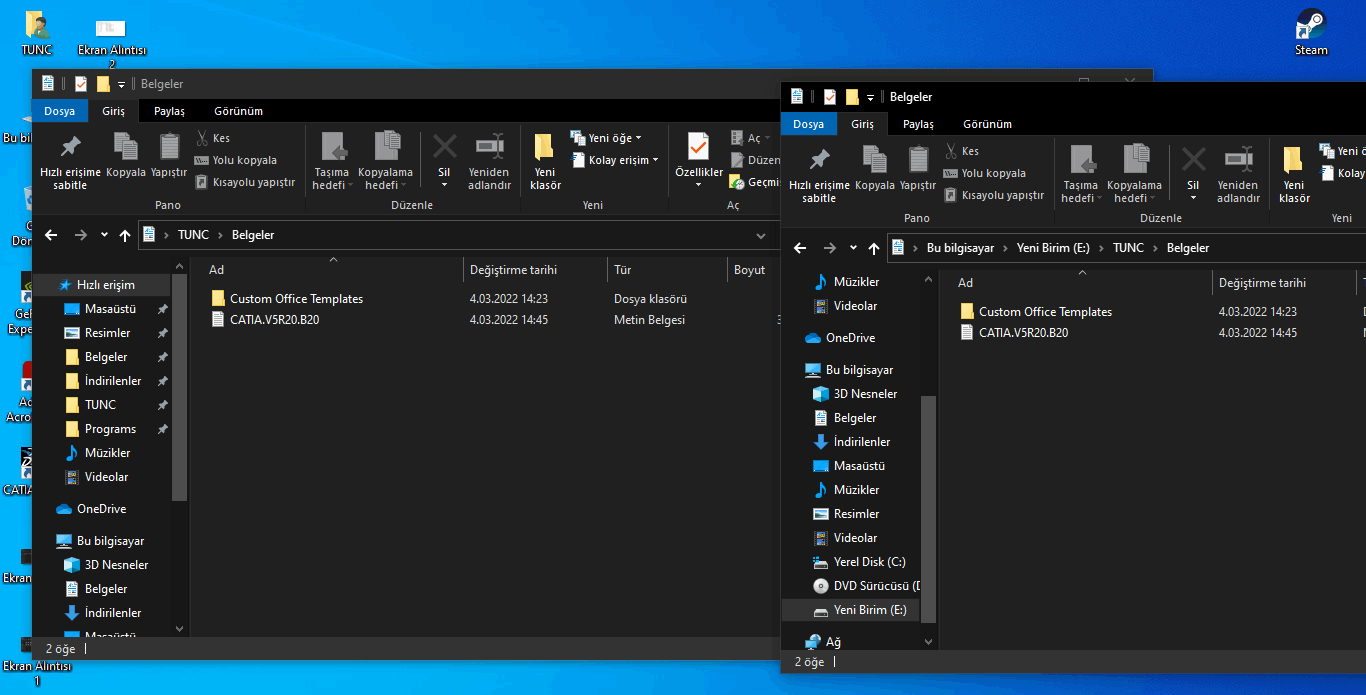Click Kes scissors in right window
1366x695 pixels.
962,151
